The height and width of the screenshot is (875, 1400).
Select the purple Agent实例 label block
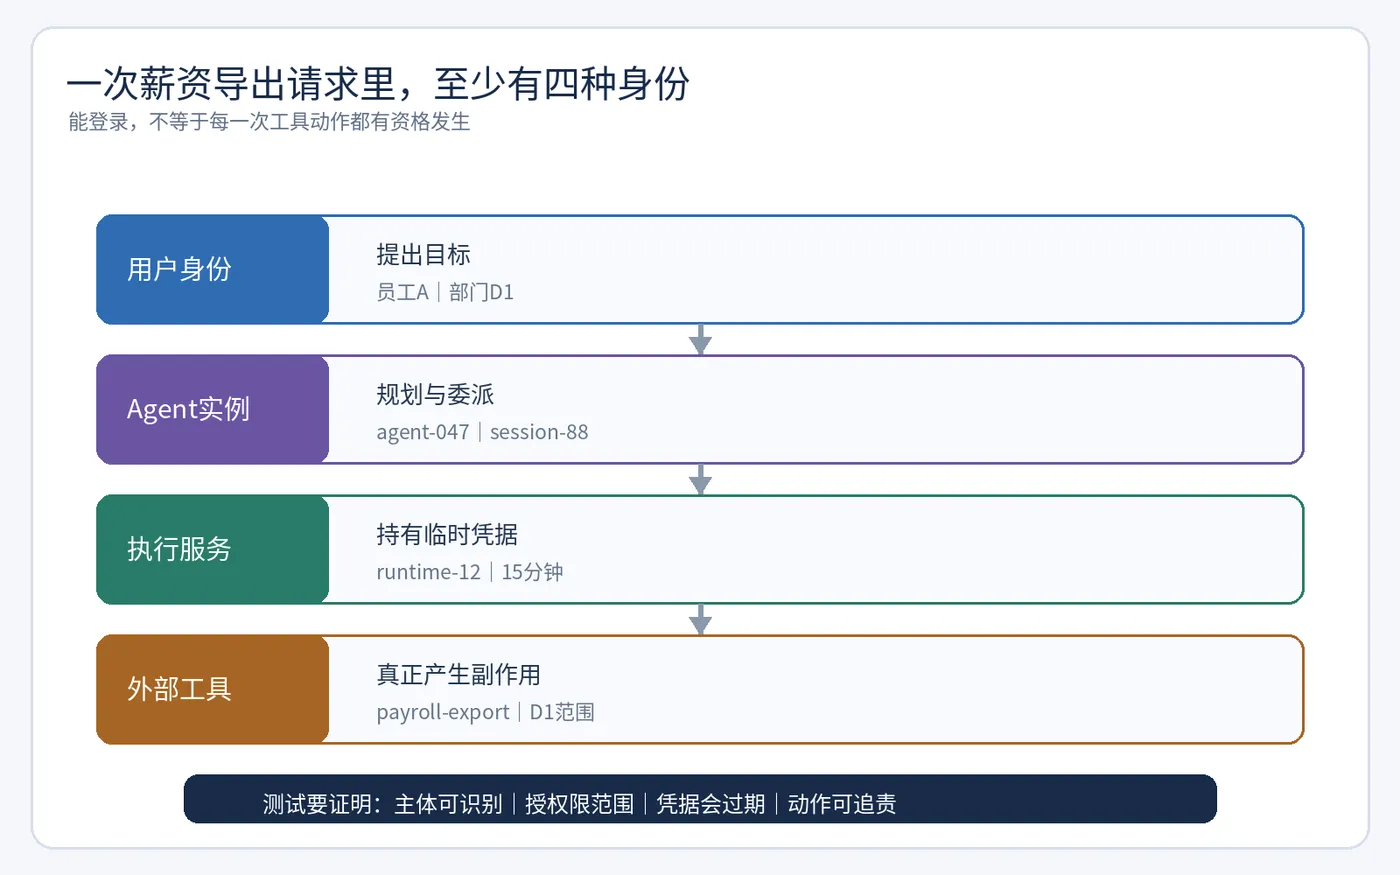(x=213, y=409)
